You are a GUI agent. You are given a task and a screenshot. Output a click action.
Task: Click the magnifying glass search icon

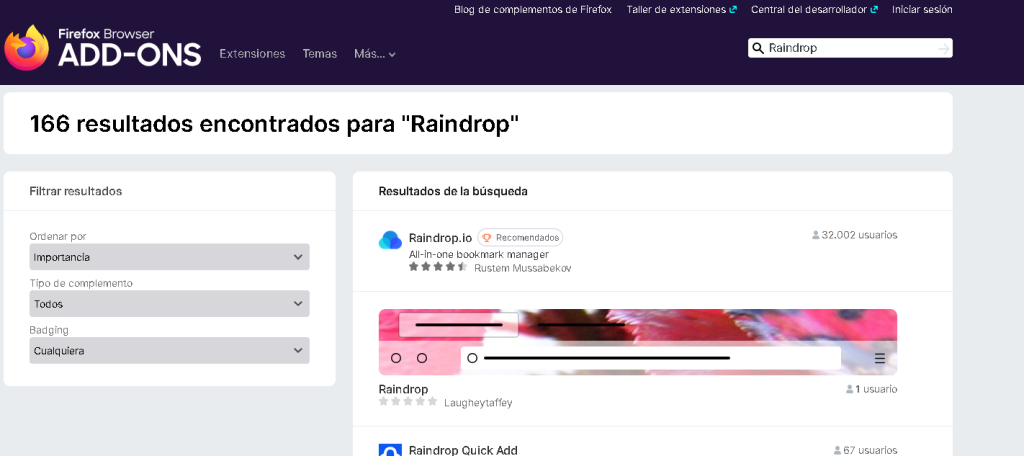[759, 48]
